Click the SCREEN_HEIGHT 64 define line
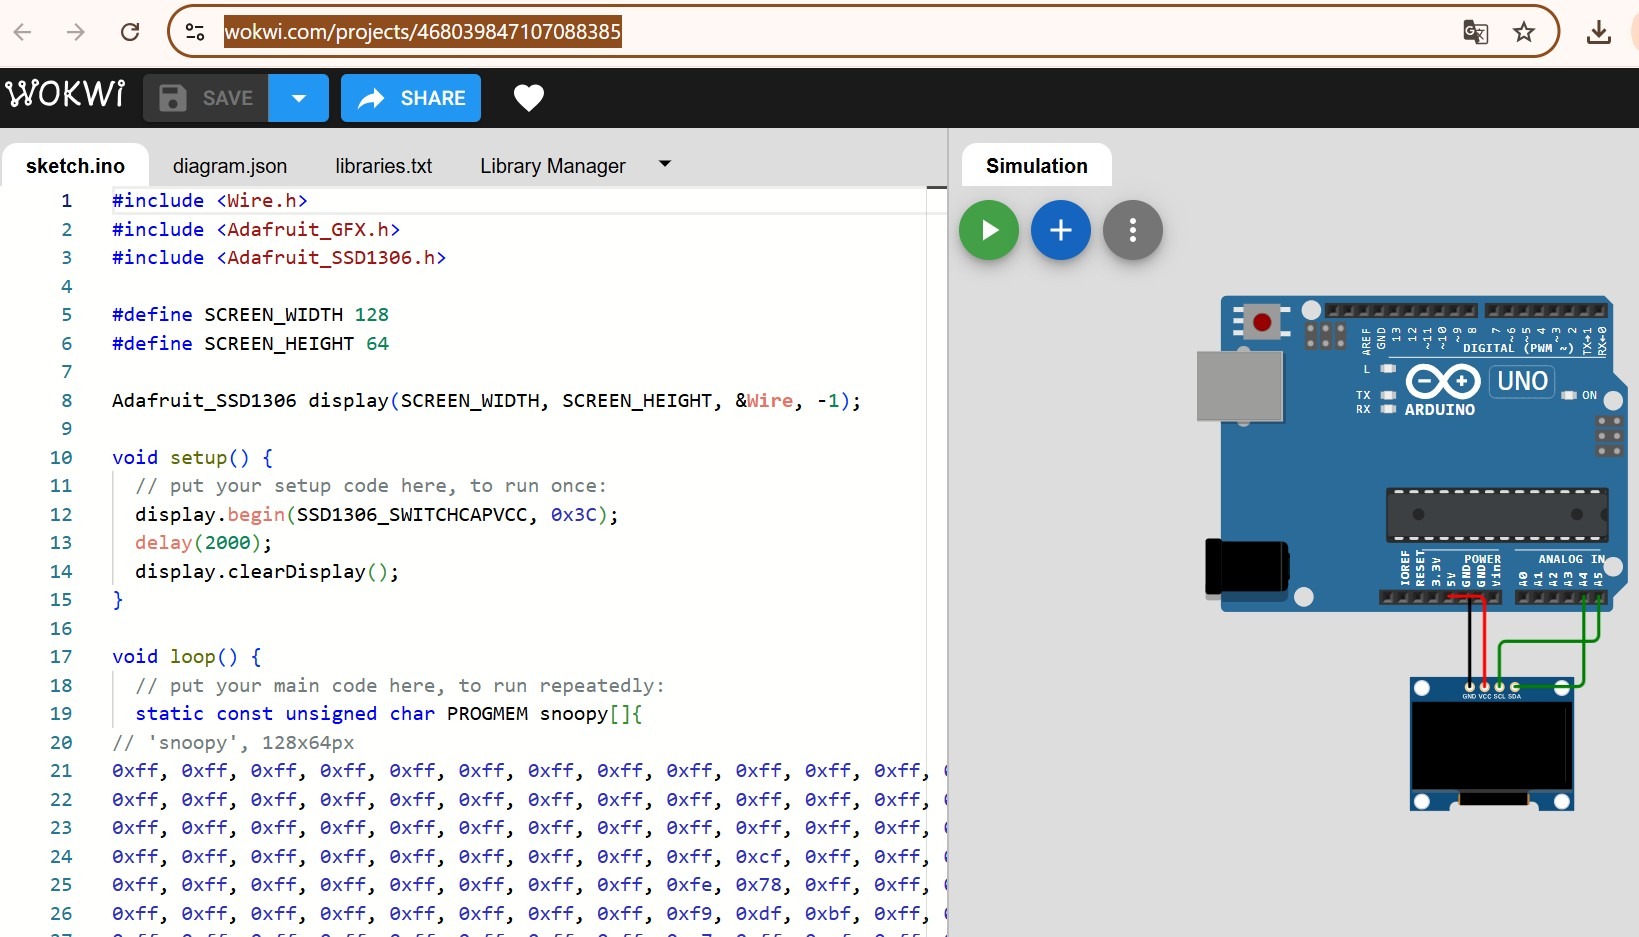The width and height of the screenshot is (1639, 937). coord(250,344)
